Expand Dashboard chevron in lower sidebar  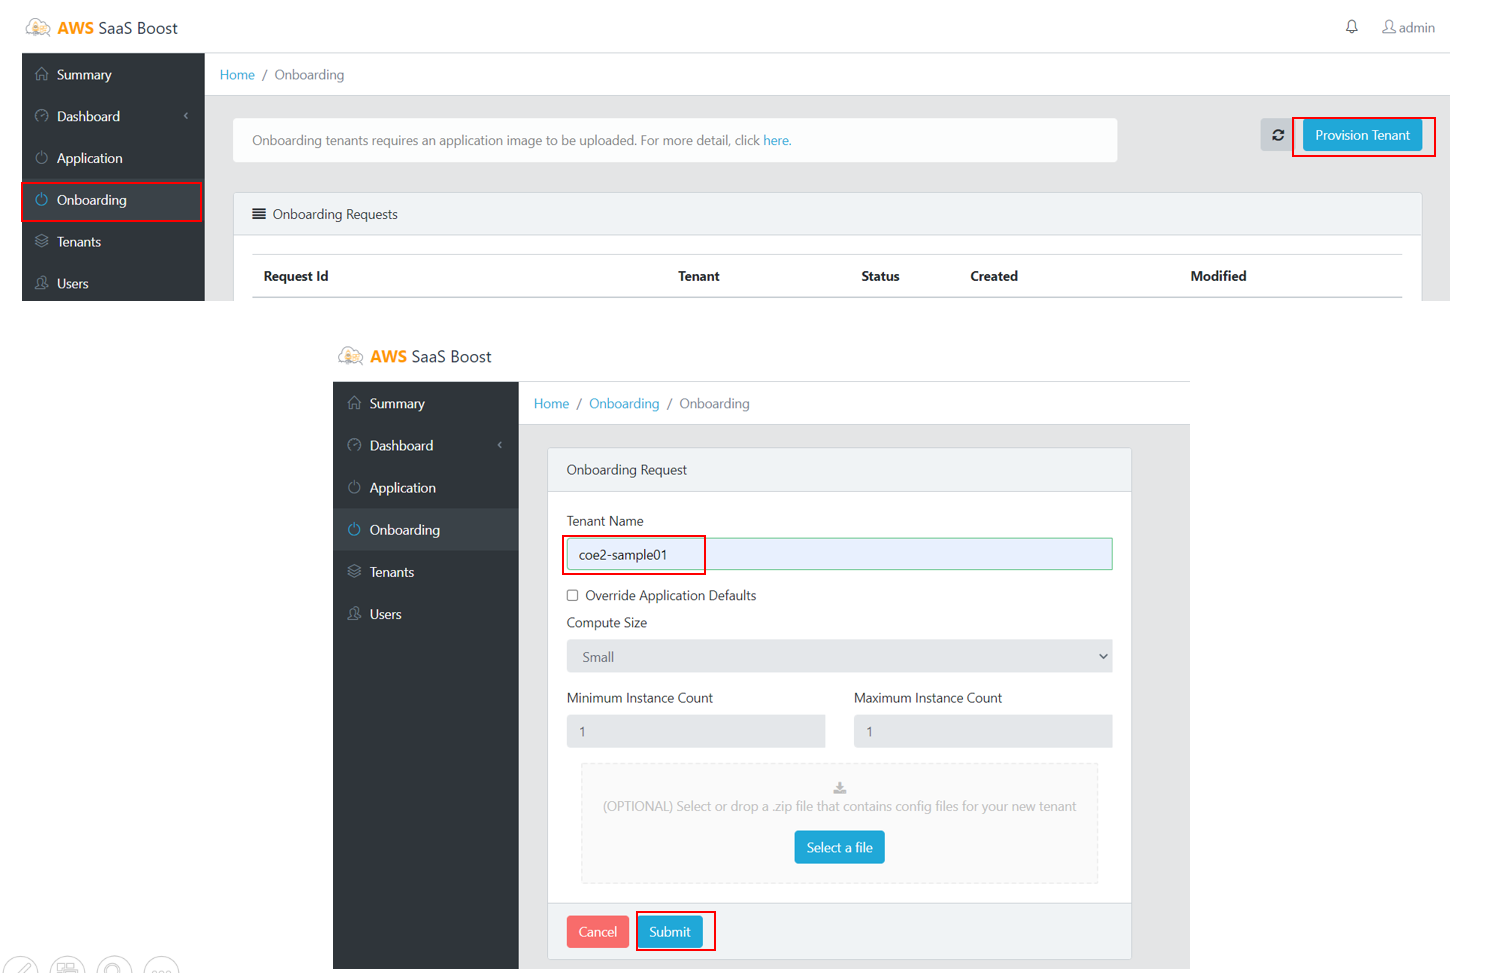[x=500, y=445]
